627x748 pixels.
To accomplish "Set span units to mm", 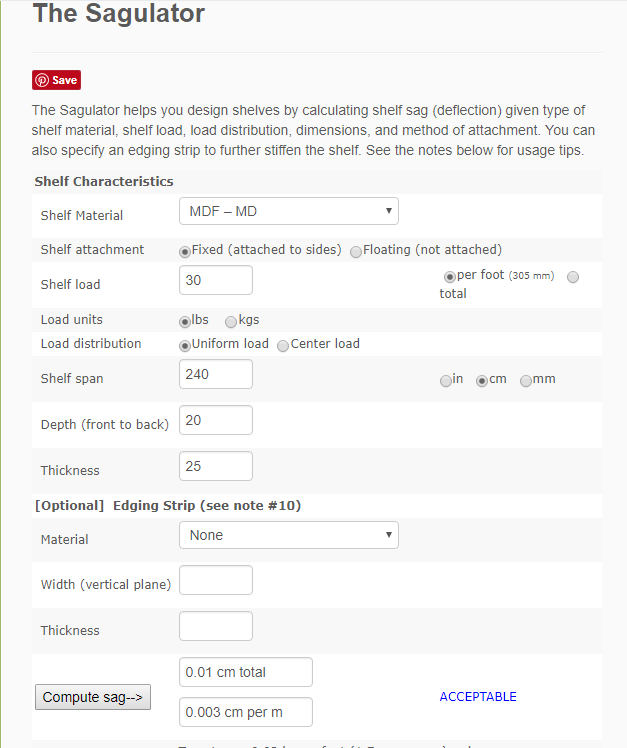I will [526, 381].
